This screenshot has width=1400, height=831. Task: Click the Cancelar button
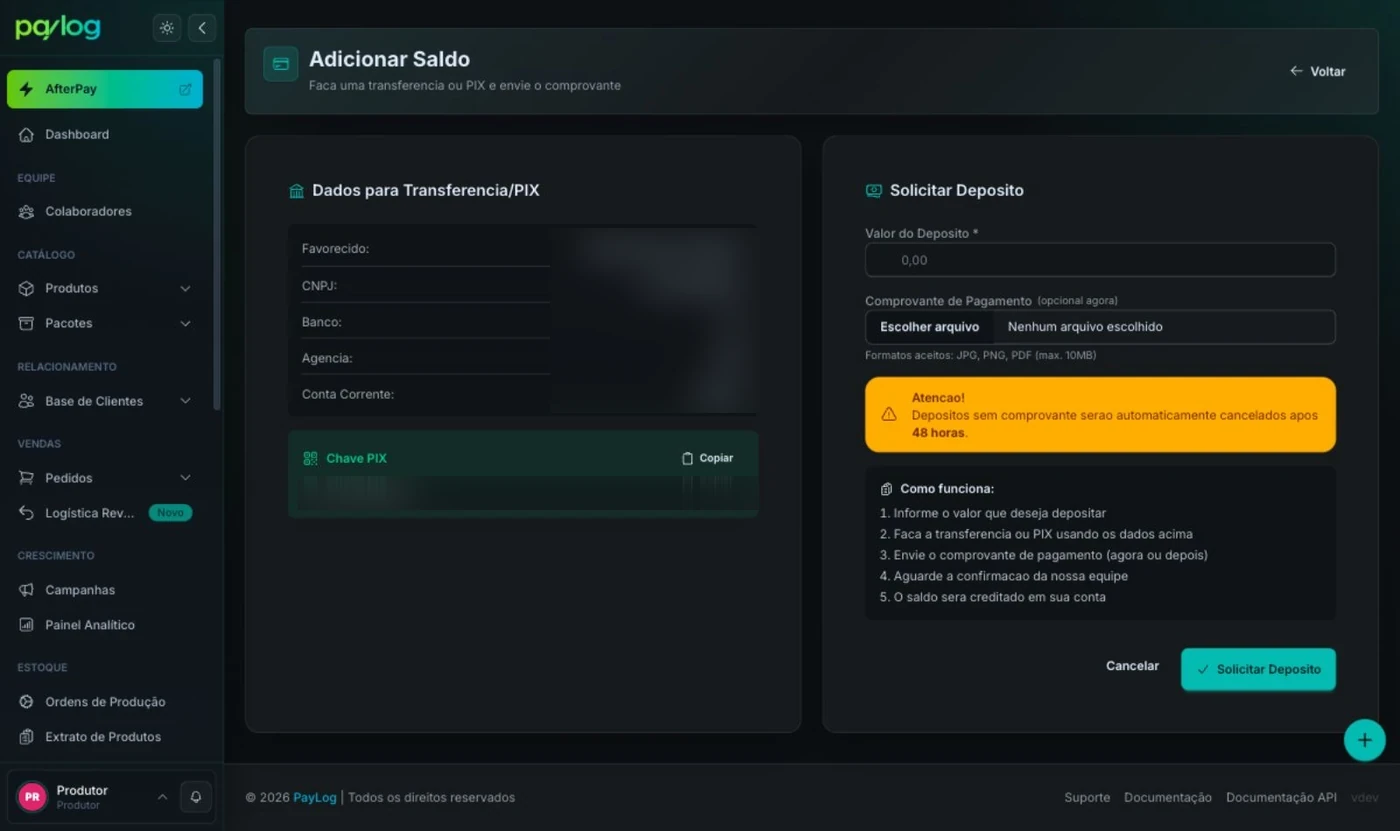(1132, 666)
